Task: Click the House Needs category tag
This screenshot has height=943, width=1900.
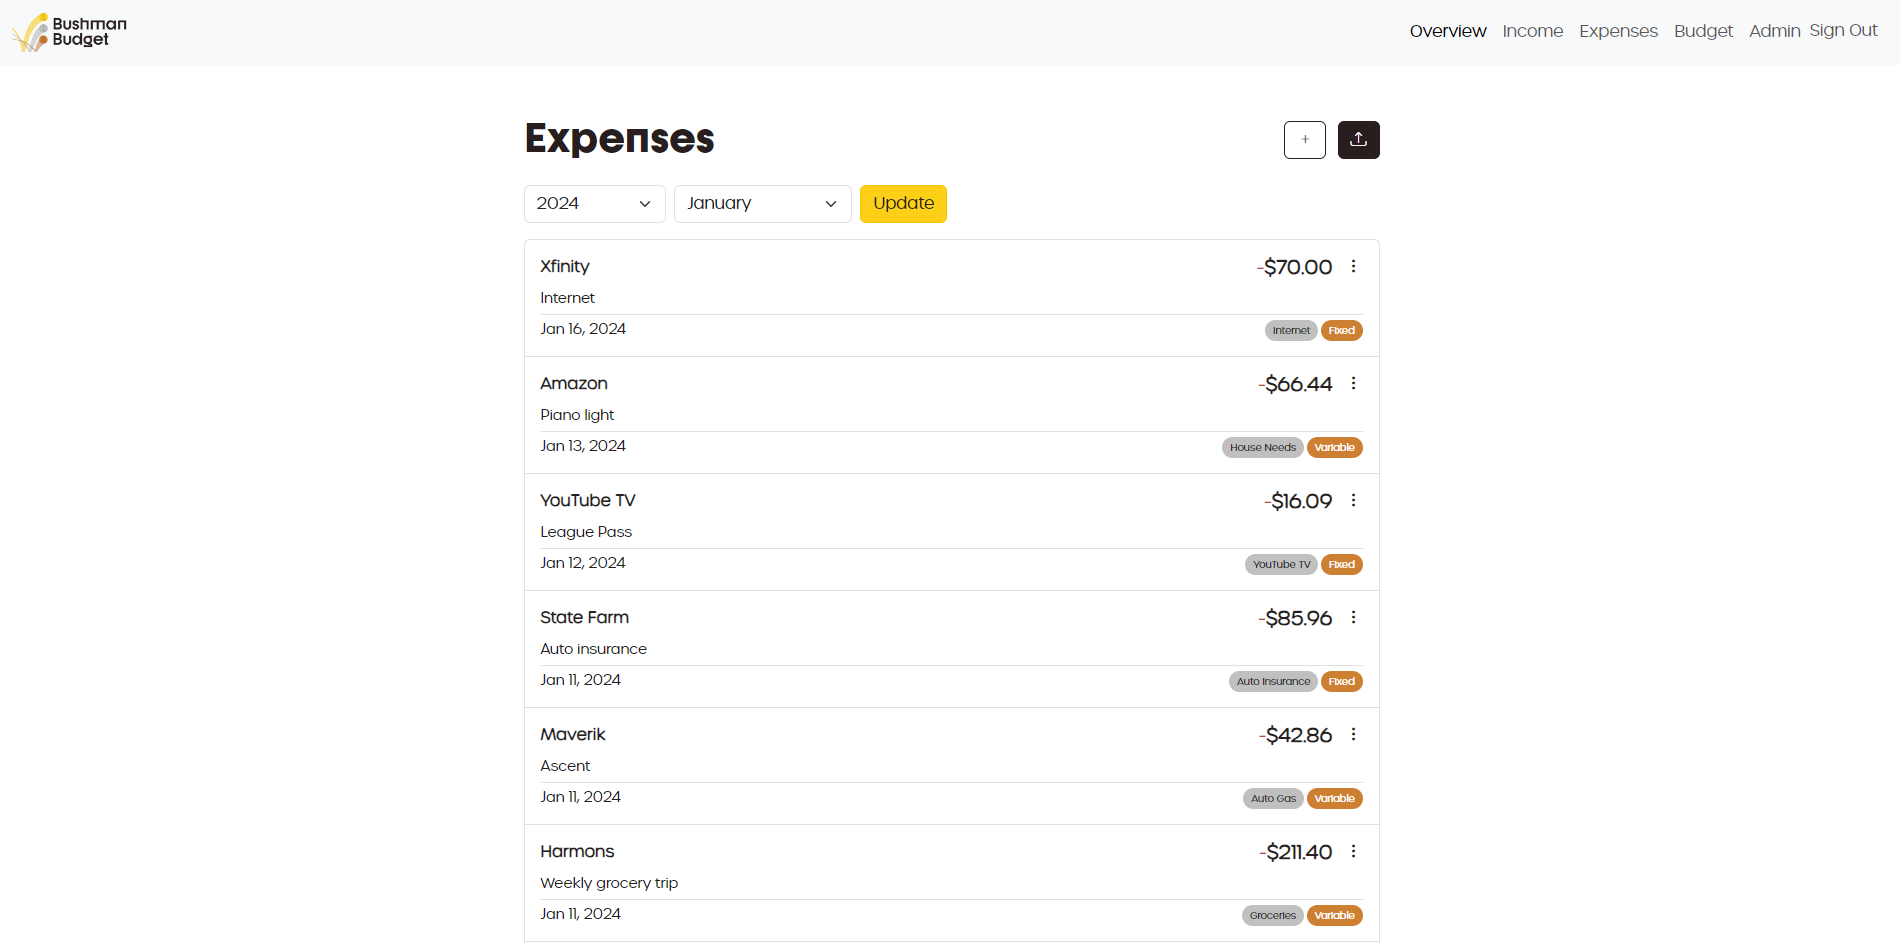Action: [x=1263, y=448]
